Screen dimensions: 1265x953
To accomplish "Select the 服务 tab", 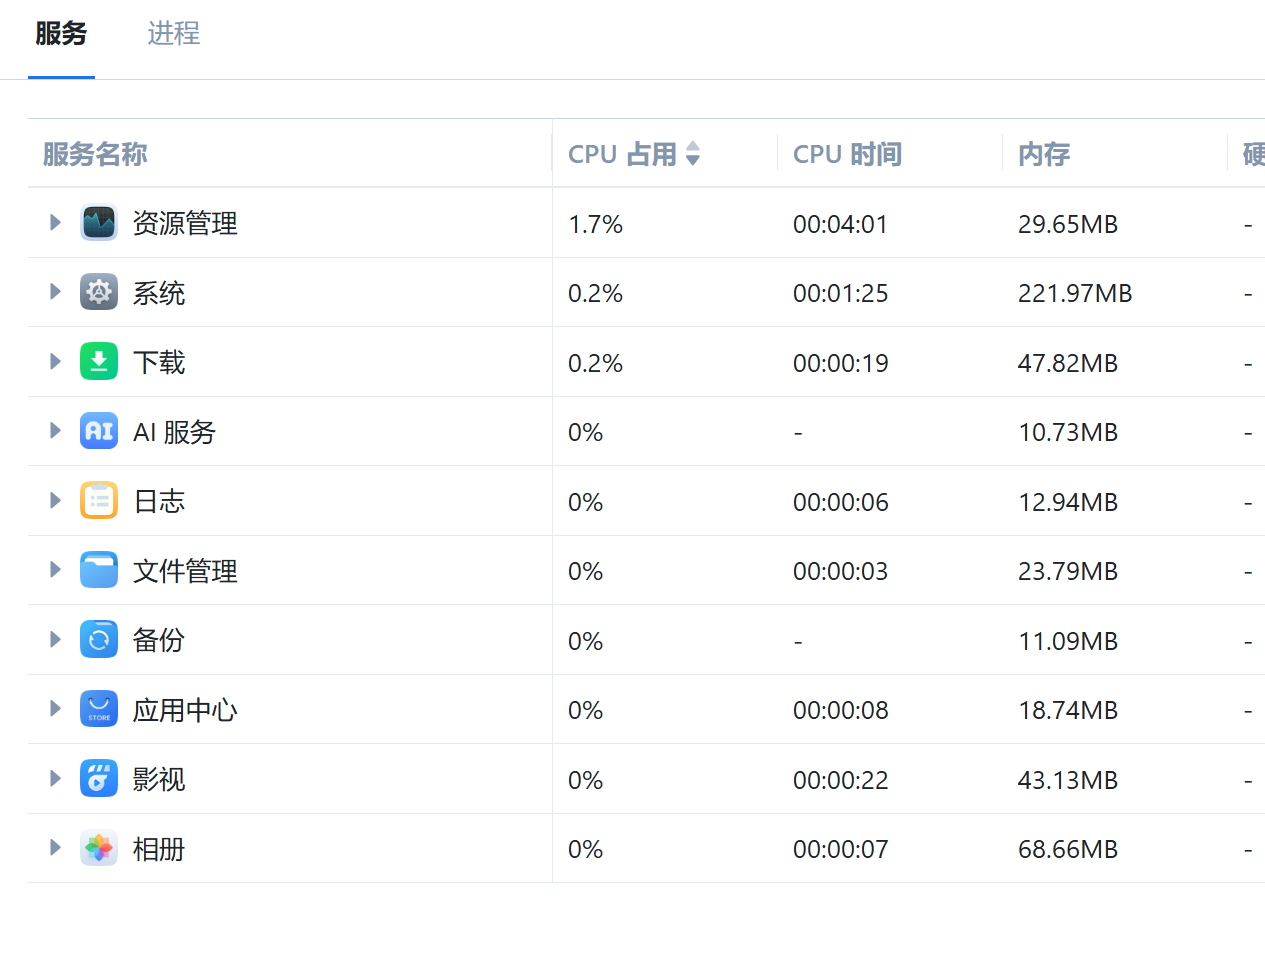I will (x=61, y=34).
